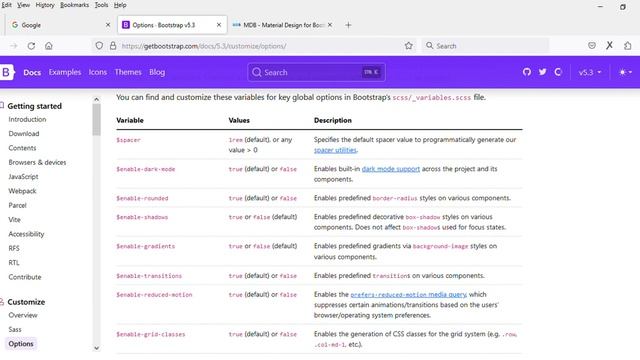Follow the spacer utilities link

coord(335,150)
